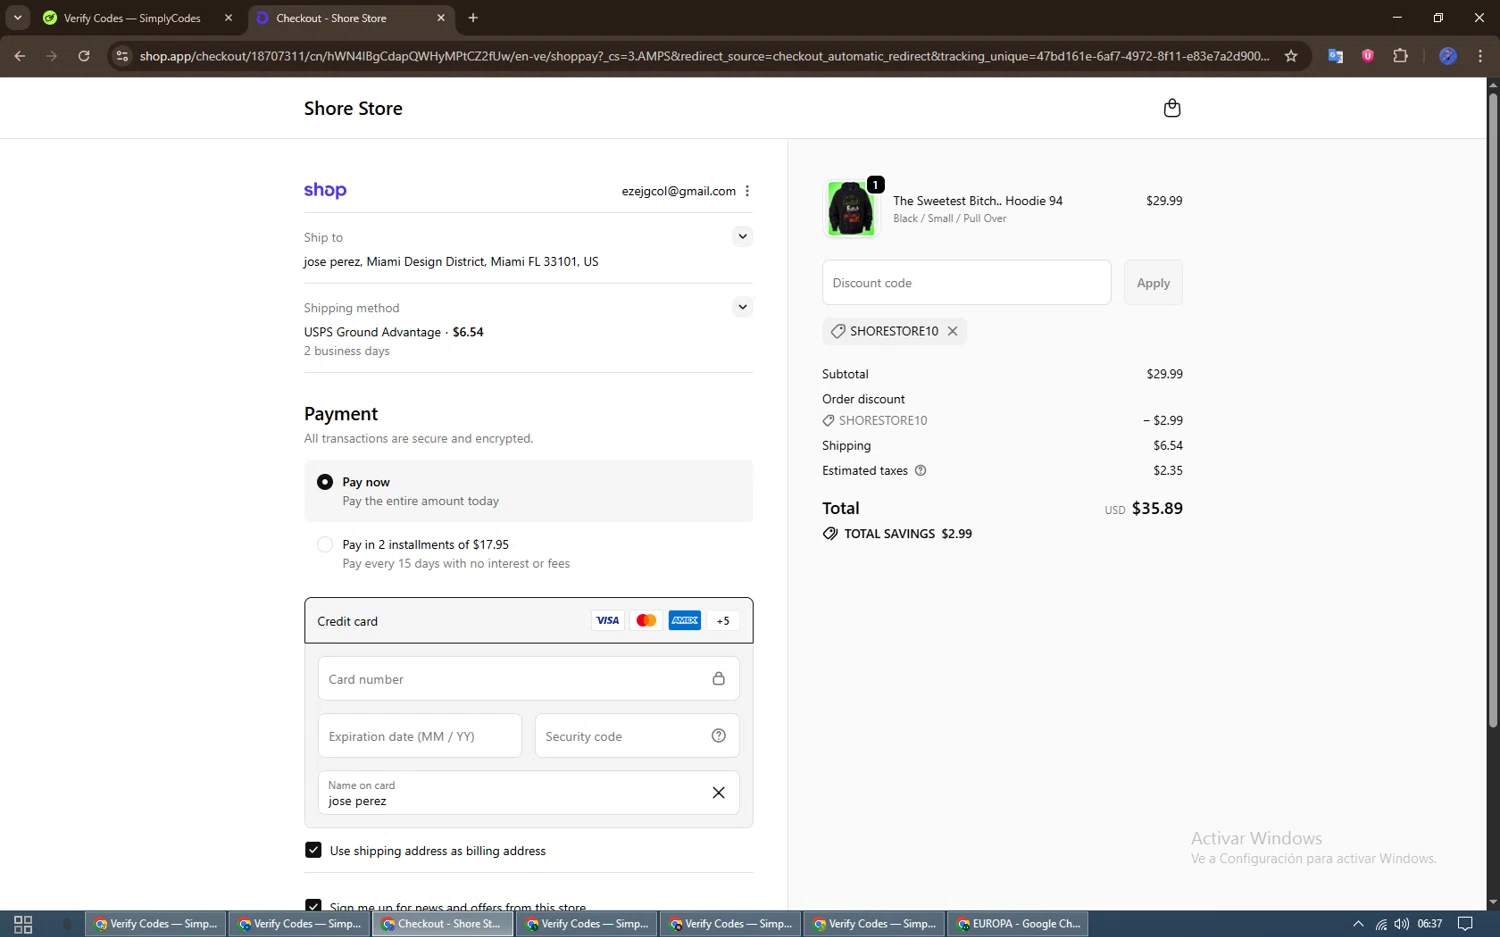This screenshot has width=1500, height=937.
Task: Click the Total amount $35.89
Action: tap(1157, 508)
